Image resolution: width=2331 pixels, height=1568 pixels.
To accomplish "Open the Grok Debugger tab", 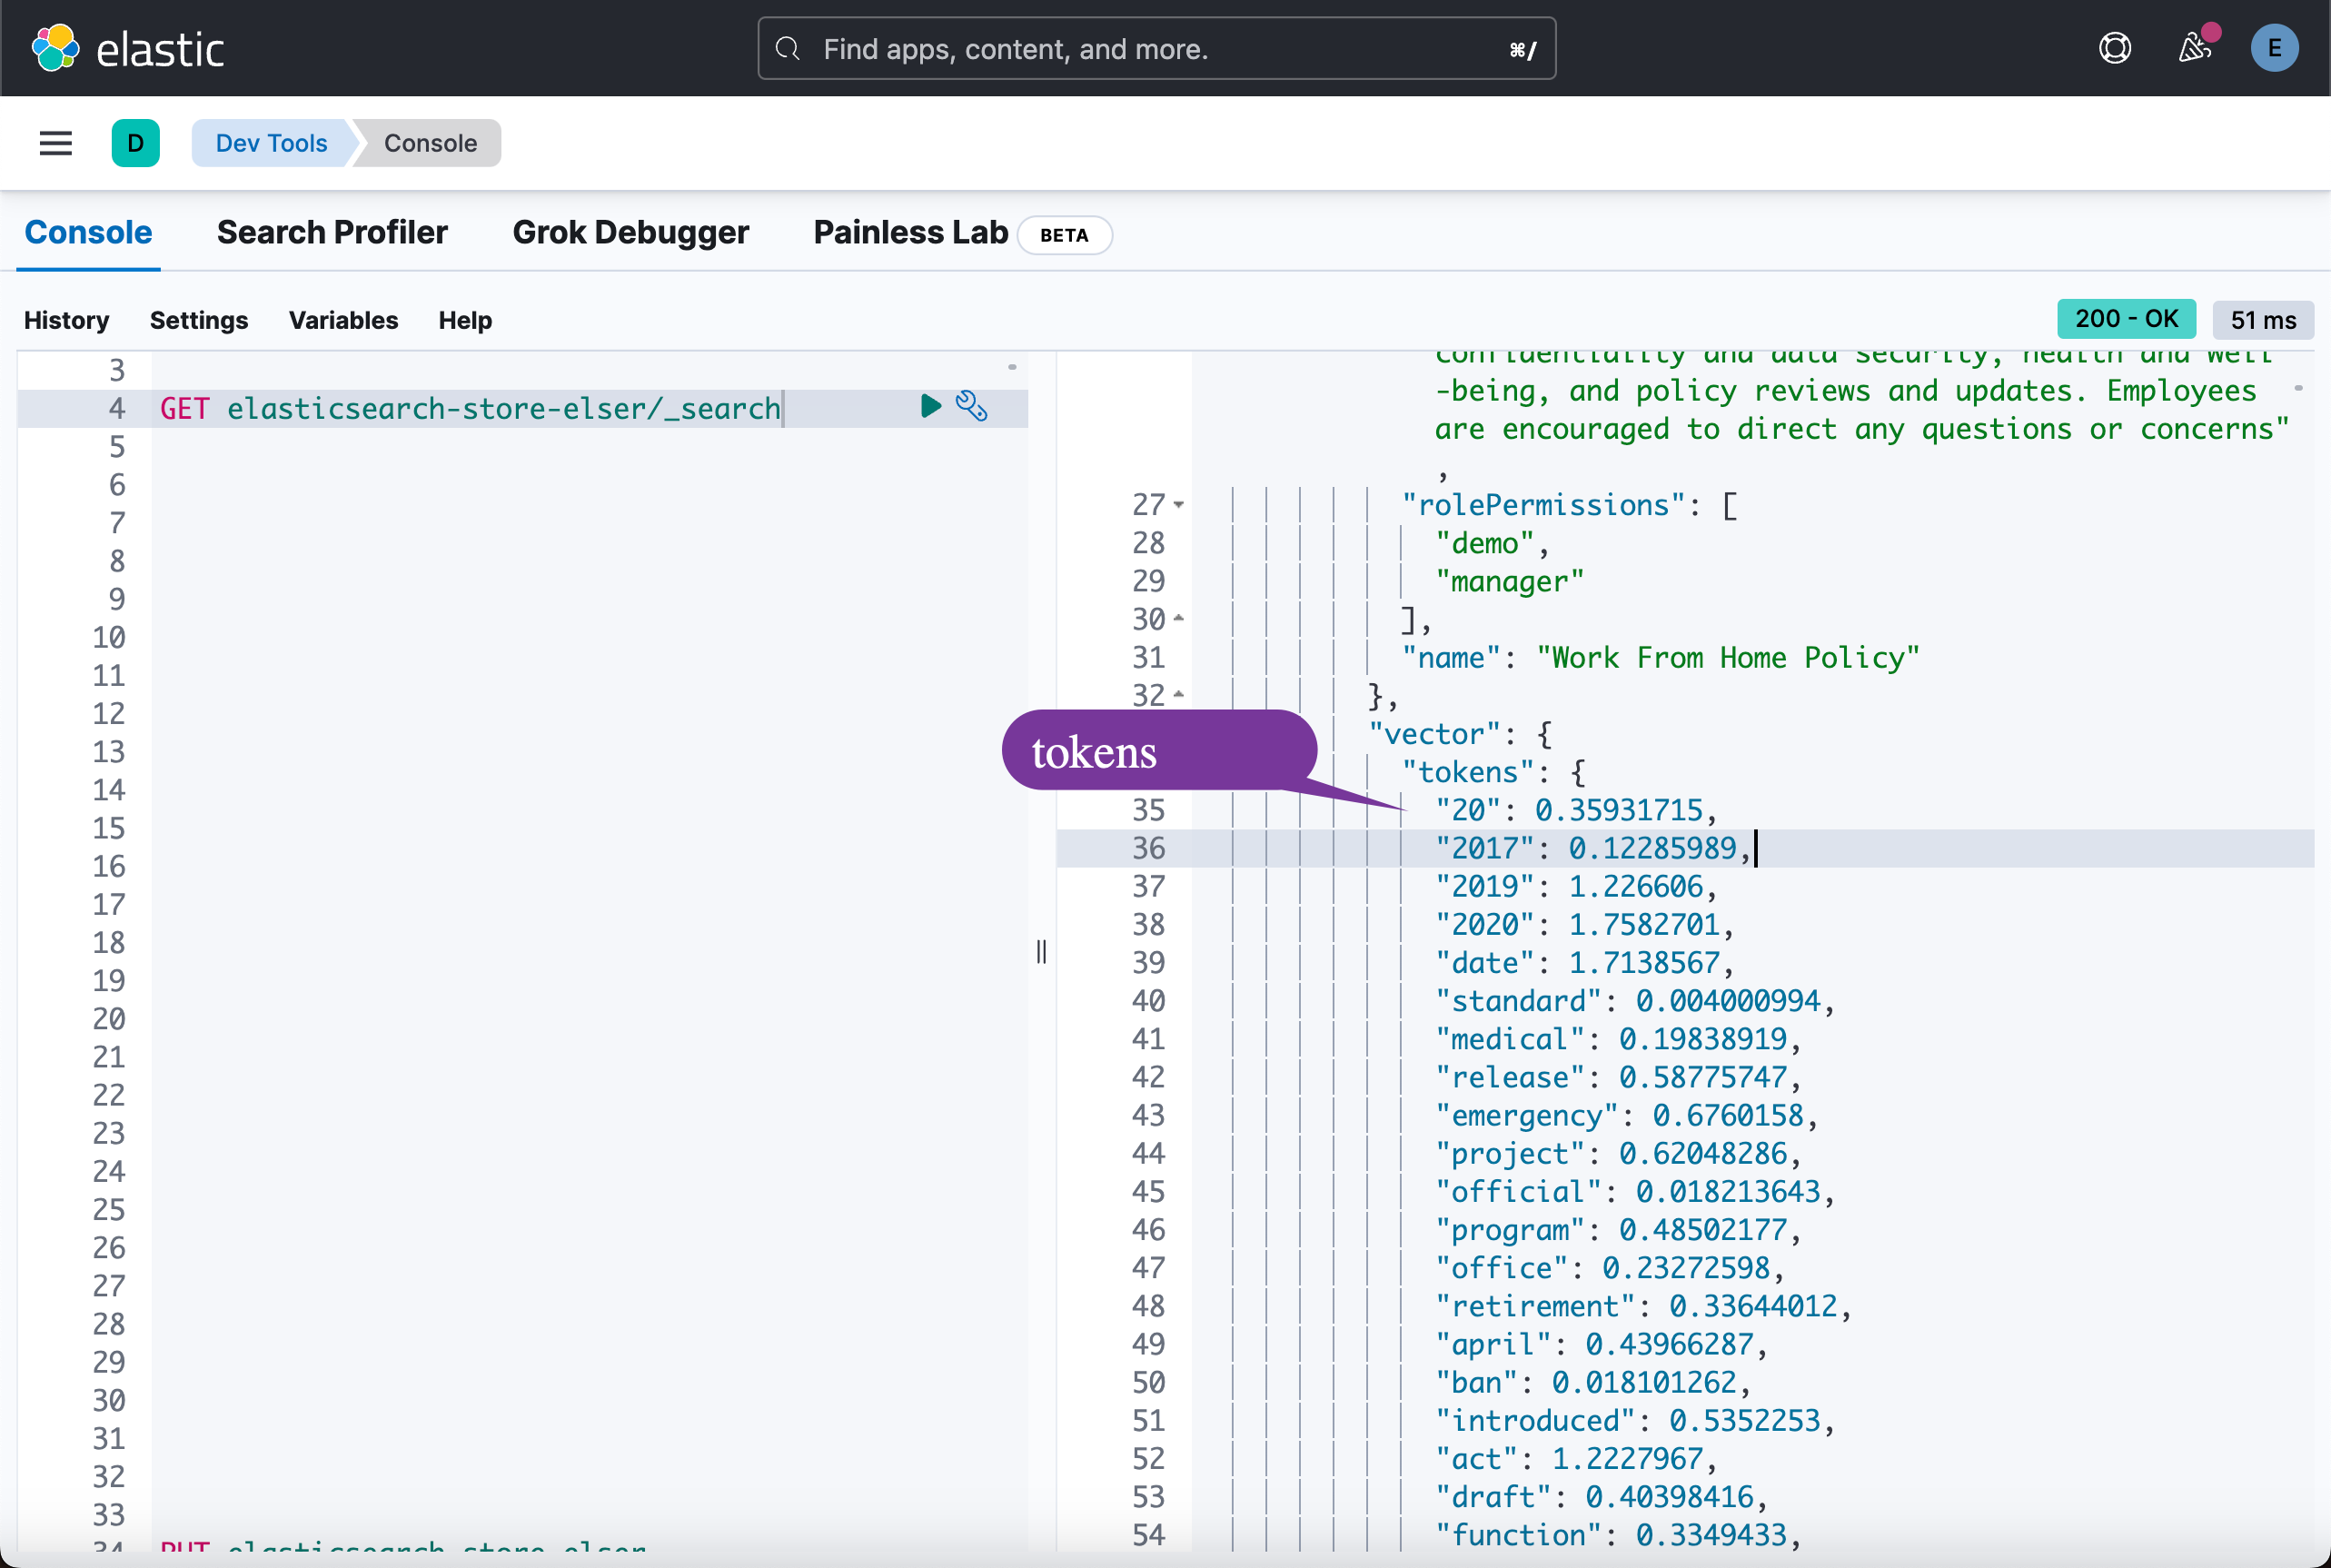I will point(630,232).
